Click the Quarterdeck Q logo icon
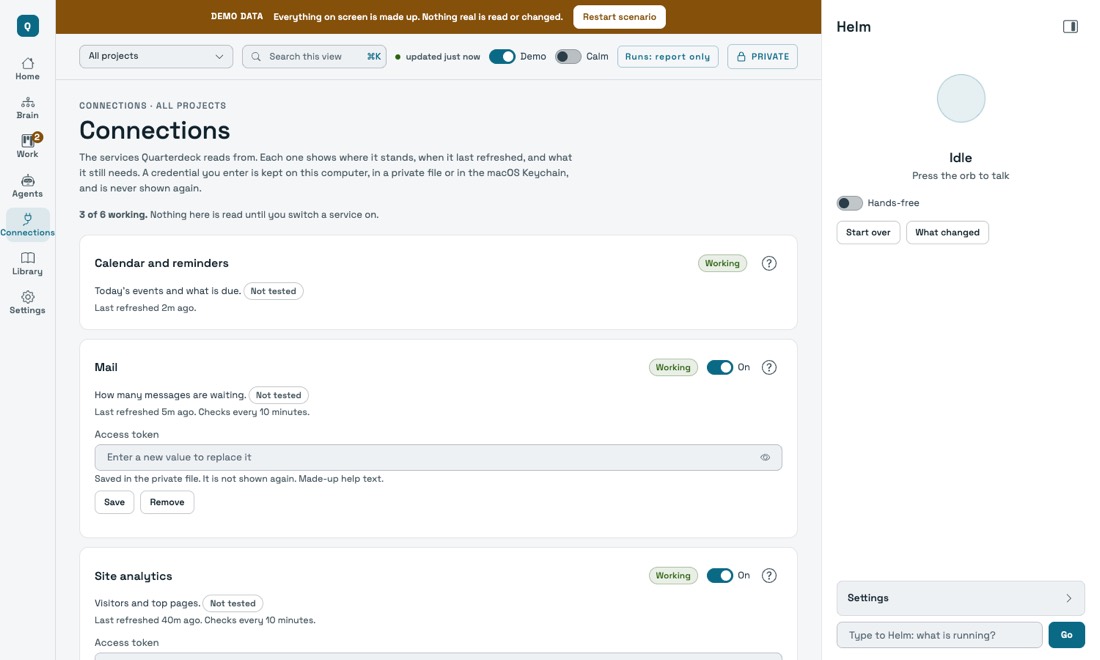This screenshot has width=1100, height=660. point(27,26)
